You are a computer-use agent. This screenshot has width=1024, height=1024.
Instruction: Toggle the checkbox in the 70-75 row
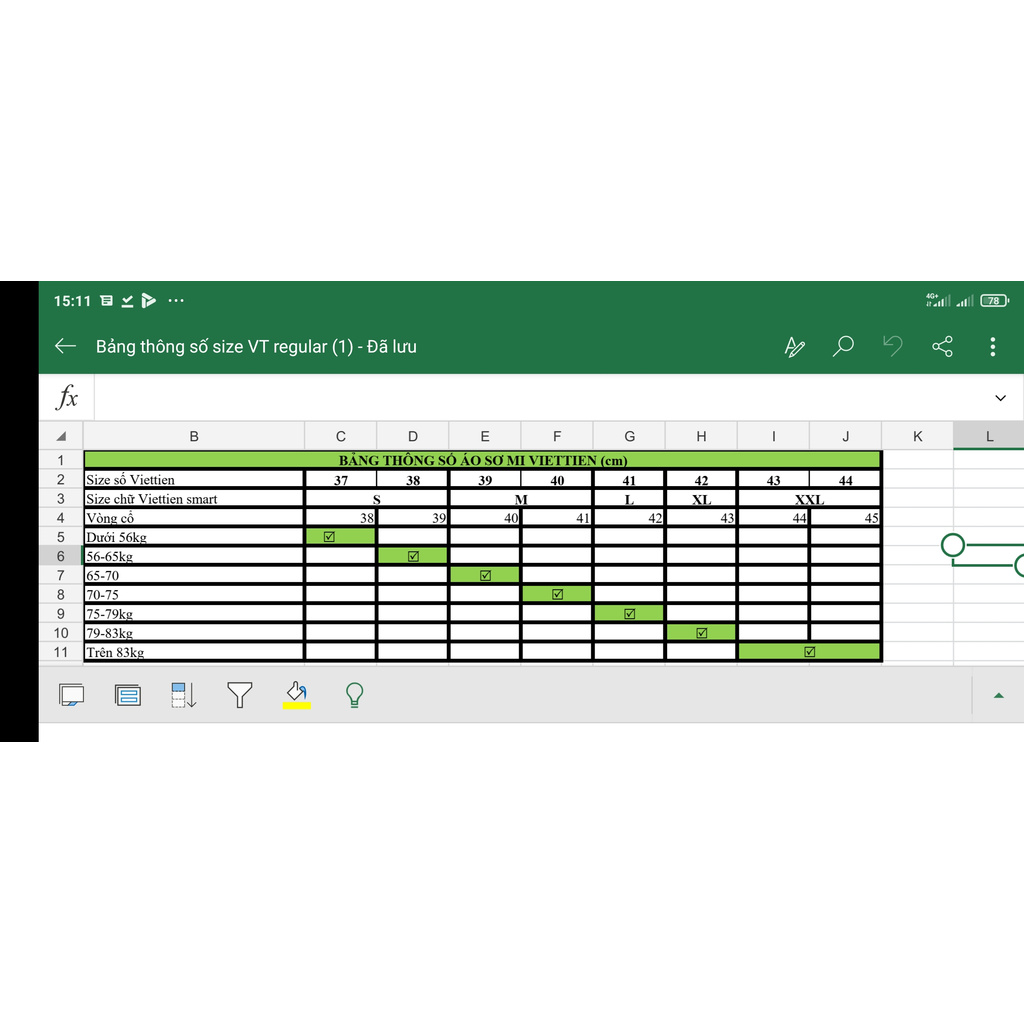pyautogui.click(x=557, y=594)
